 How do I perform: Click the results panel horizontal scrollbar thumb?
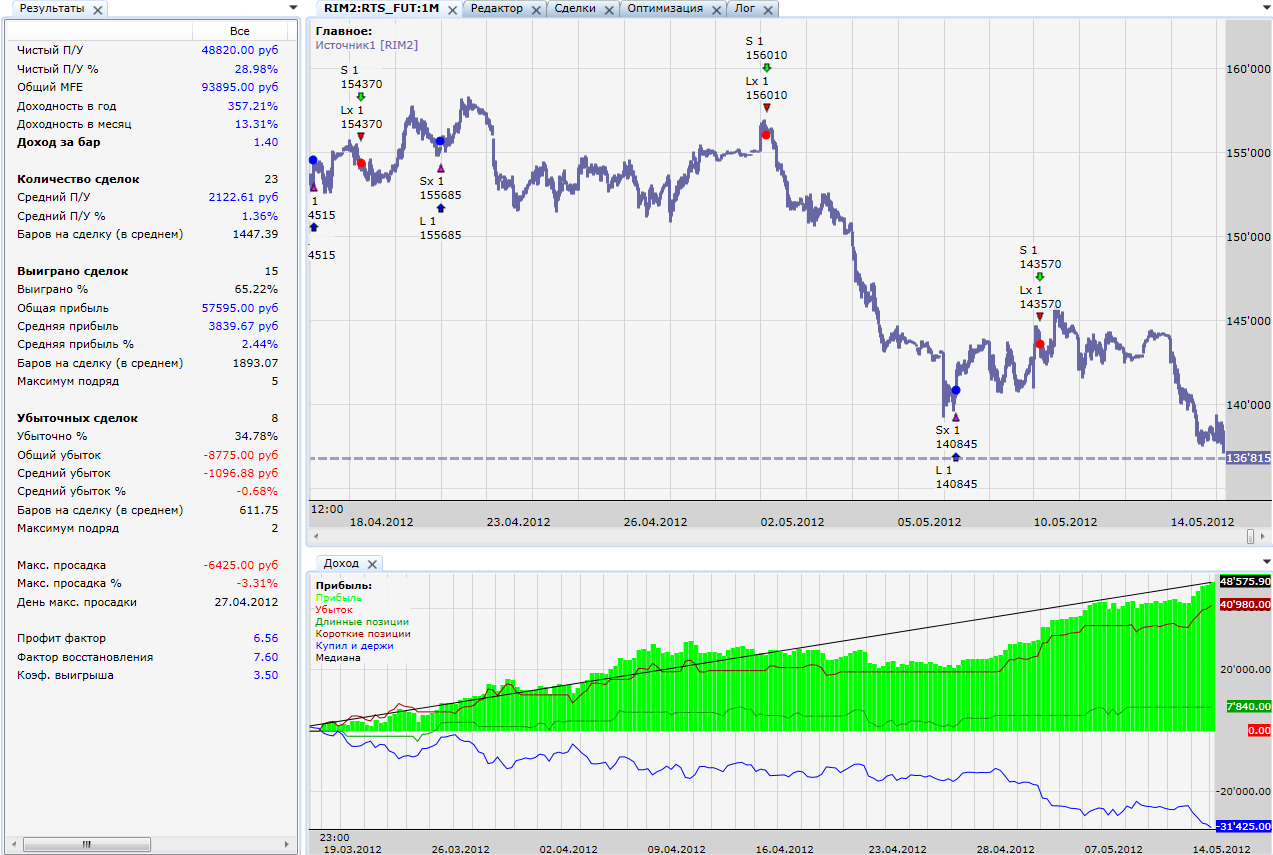click(x=83, y=845)
